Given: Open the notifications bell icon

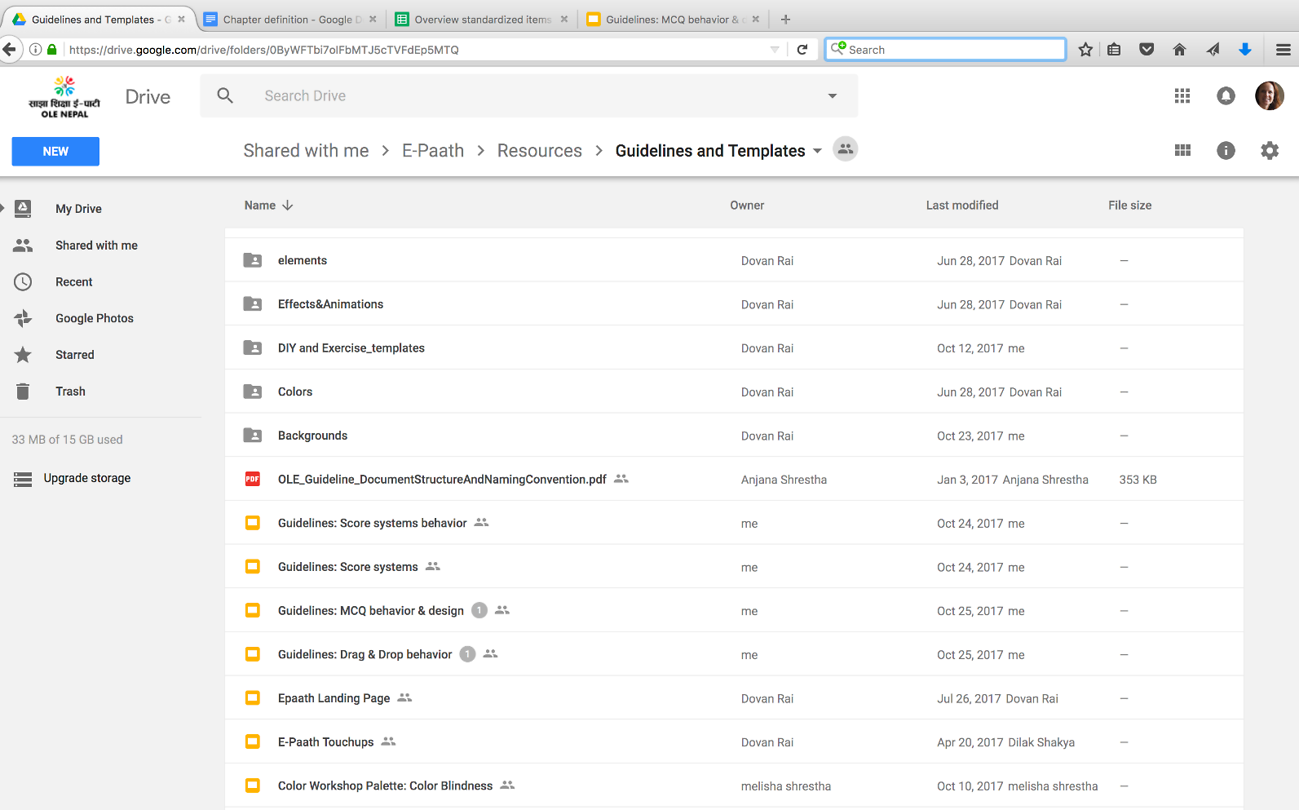Looking at the screenshot, I should coord(1226,96).
